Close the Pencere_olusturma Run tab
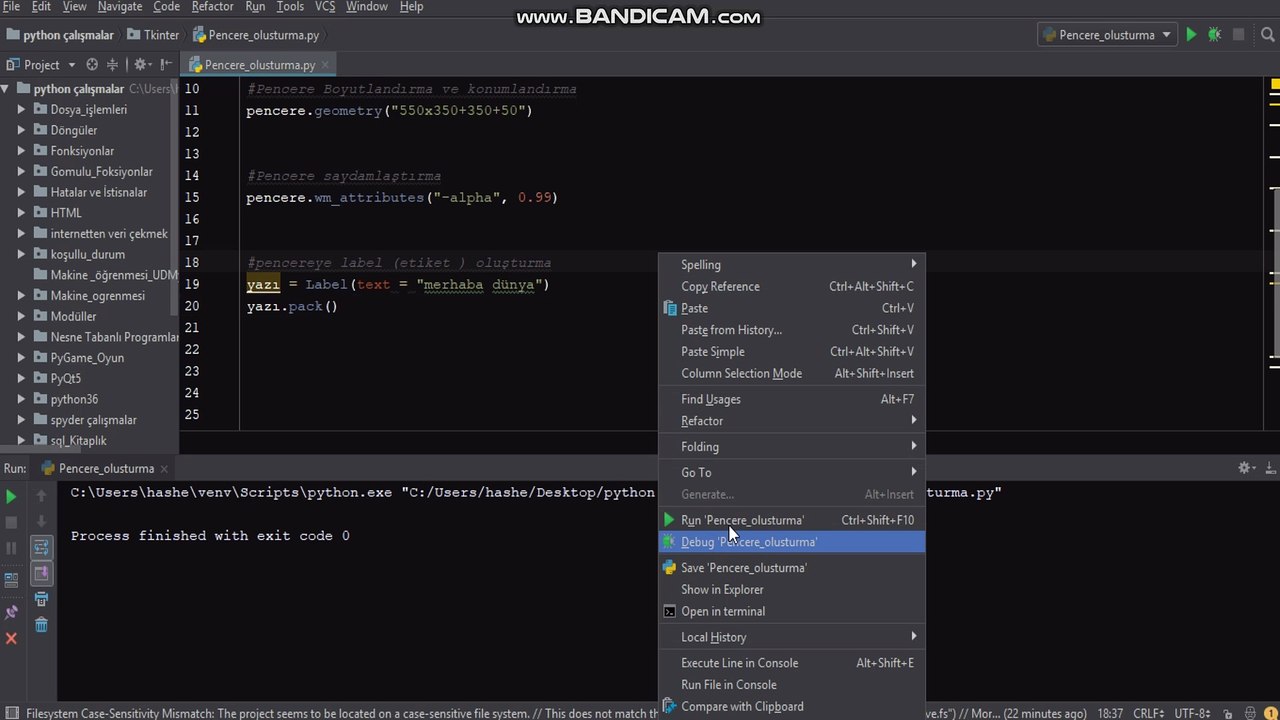 165,468
